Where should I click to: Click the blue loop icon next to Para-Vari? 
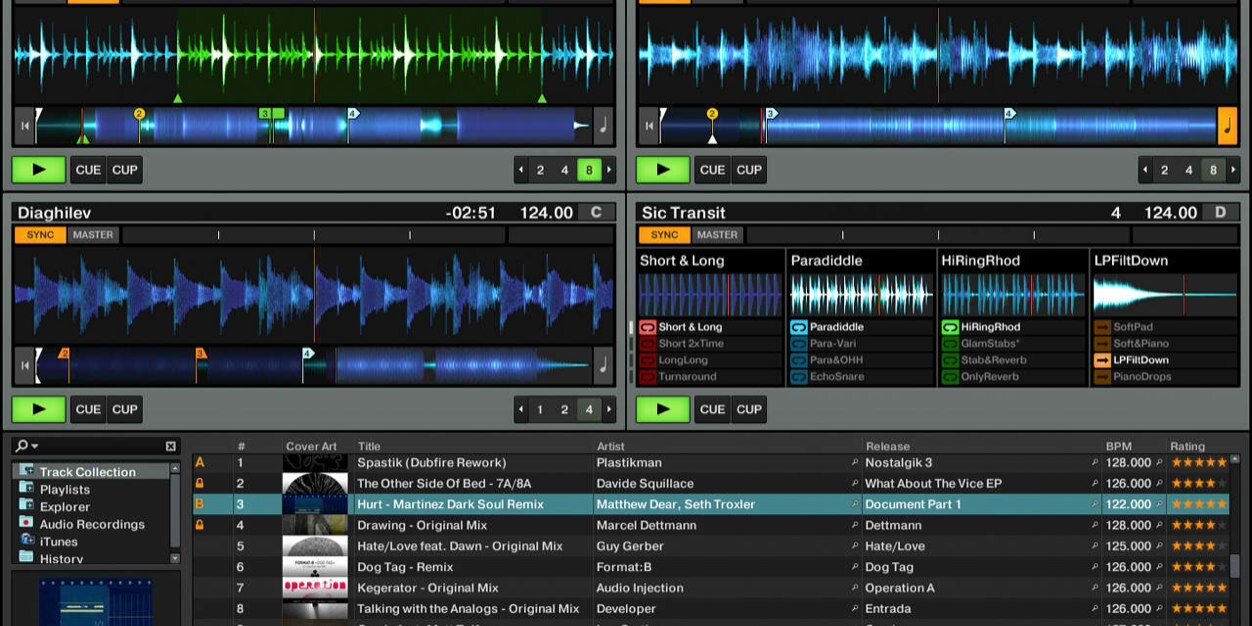coord(798,344)
